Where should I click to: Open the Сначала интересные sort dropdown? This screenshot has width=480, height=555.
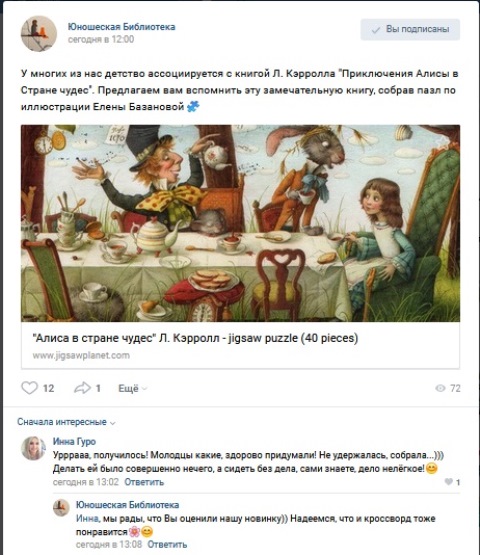pos(66,422)
